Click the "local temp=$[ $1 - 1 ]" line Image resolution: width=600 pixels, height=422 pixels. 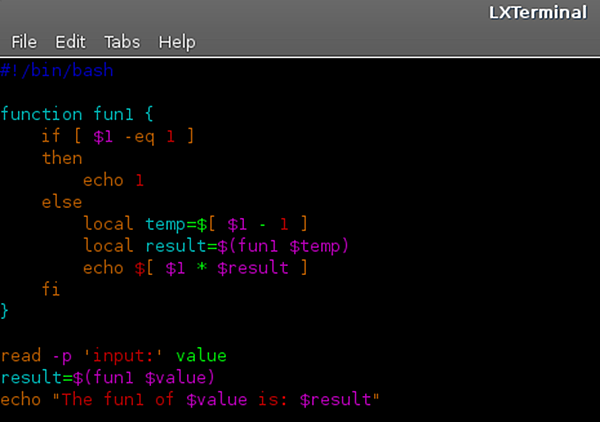[x=195, y=224]
